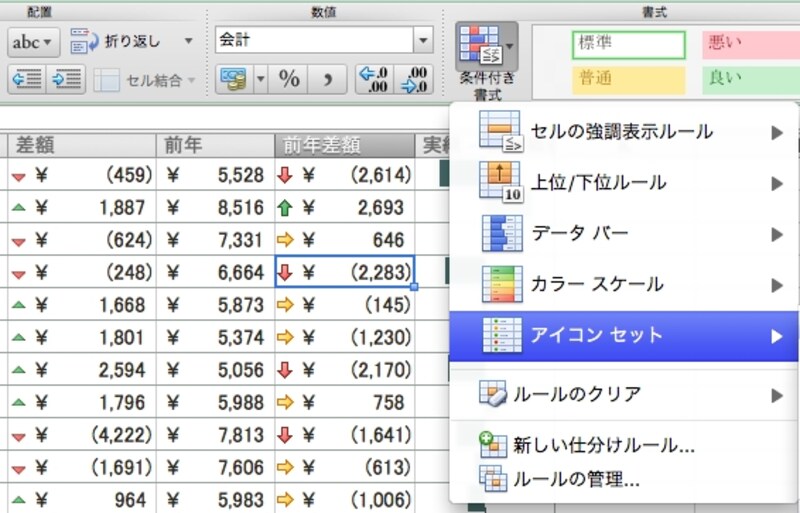The height and width of the screenshot is (513, 800).
Task: Expand the ルールのクリア submenu arrow
Action: tap(777, 396)
